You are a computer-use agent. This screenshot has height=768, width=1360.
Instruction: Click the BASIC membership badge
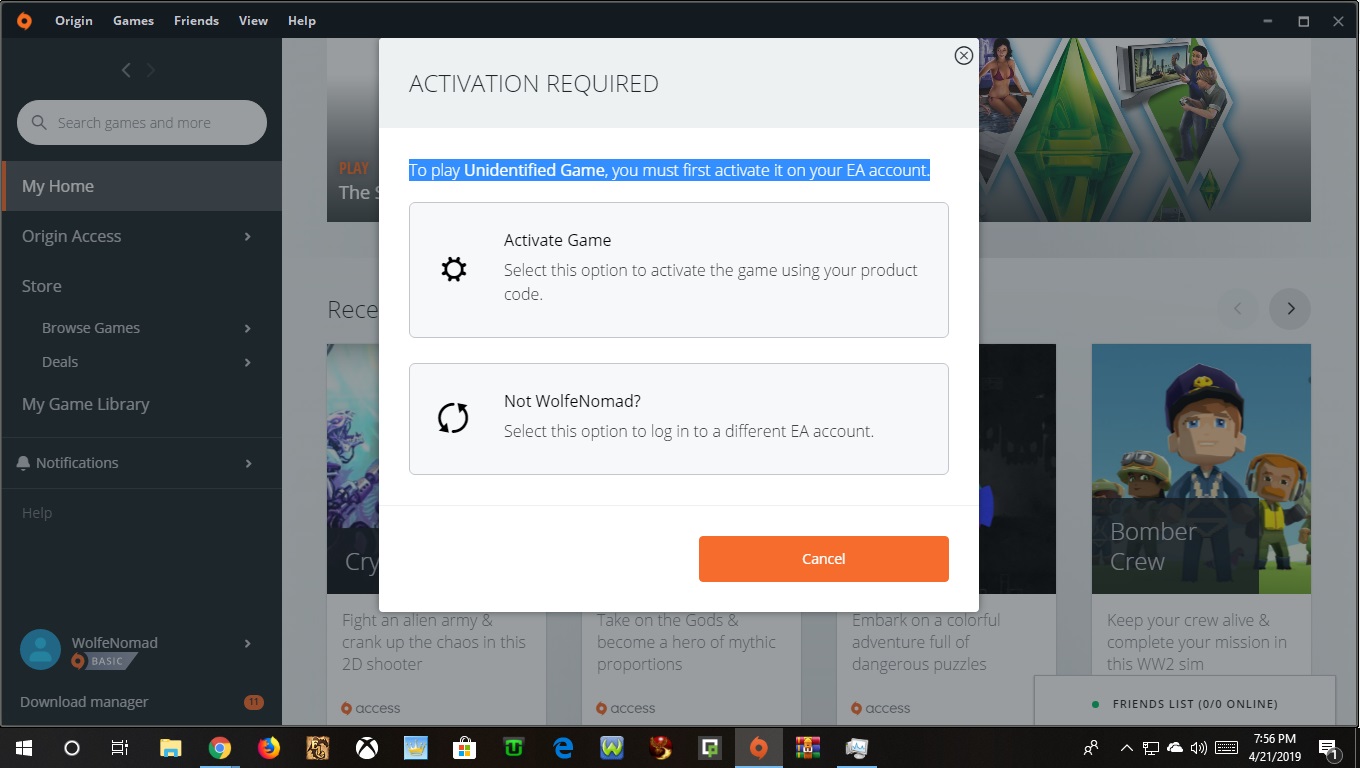pyautogui.click(x=104, y=661)
